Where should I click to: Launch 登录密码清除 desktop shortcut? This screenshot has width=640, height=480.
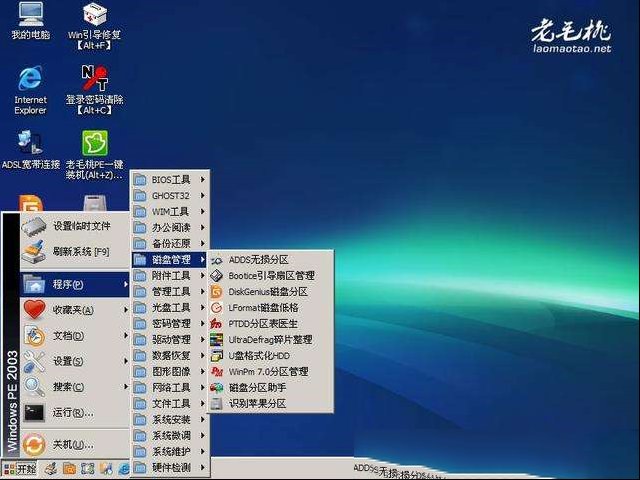[x=95, y=90]
